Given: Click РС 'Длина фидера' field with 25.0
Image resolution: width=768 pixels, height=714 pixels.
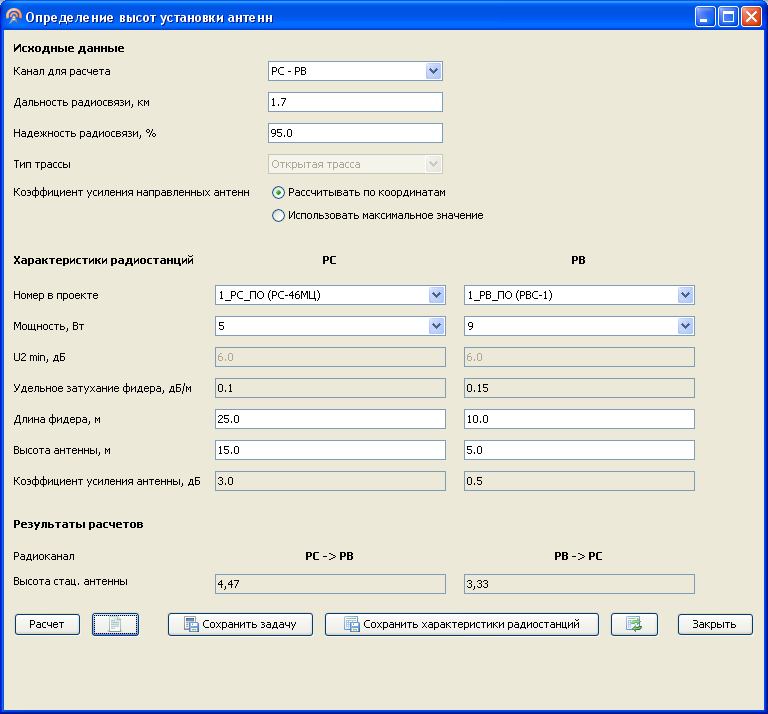Looking at the screenshot, I should (330, 419).
